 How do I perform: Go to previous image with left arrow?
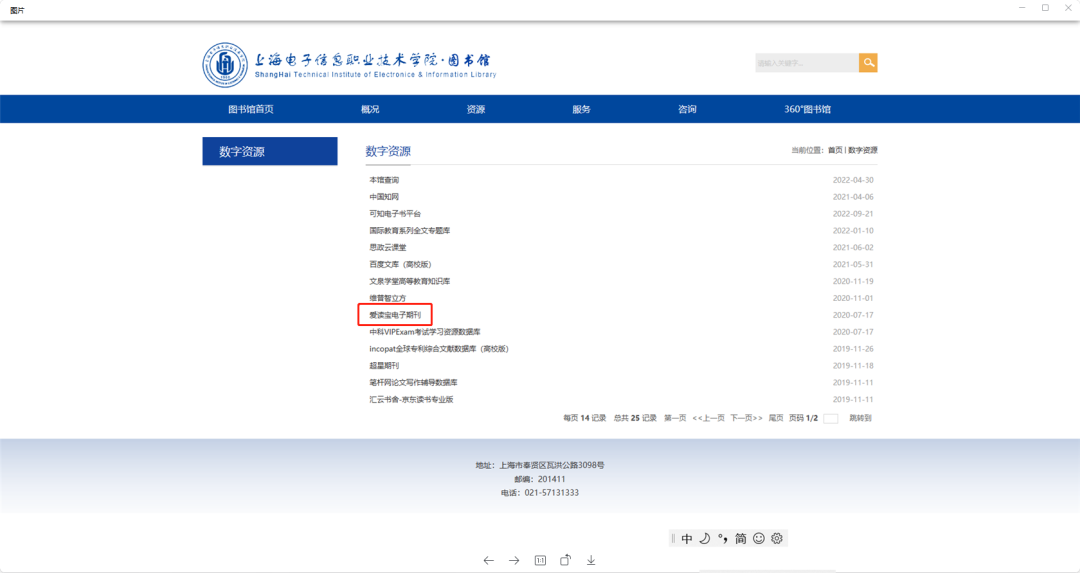[488, 561]
